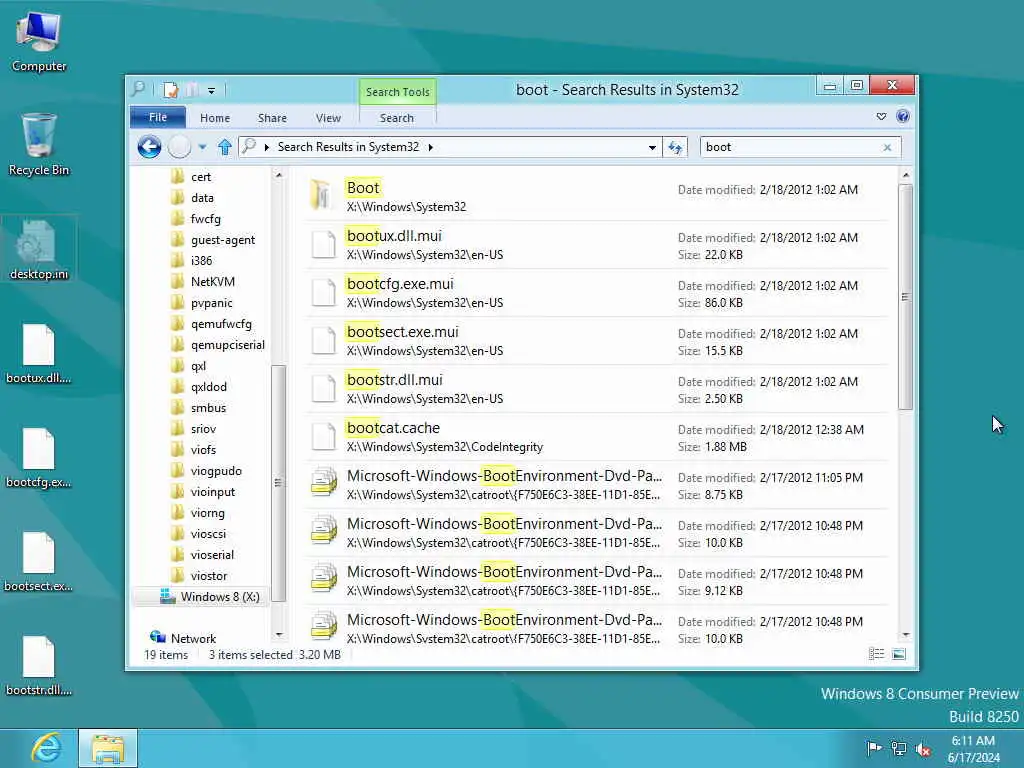Open the Search ribbon tab
Viewport: 1024px width, 768px height.
tap(397, 118)
